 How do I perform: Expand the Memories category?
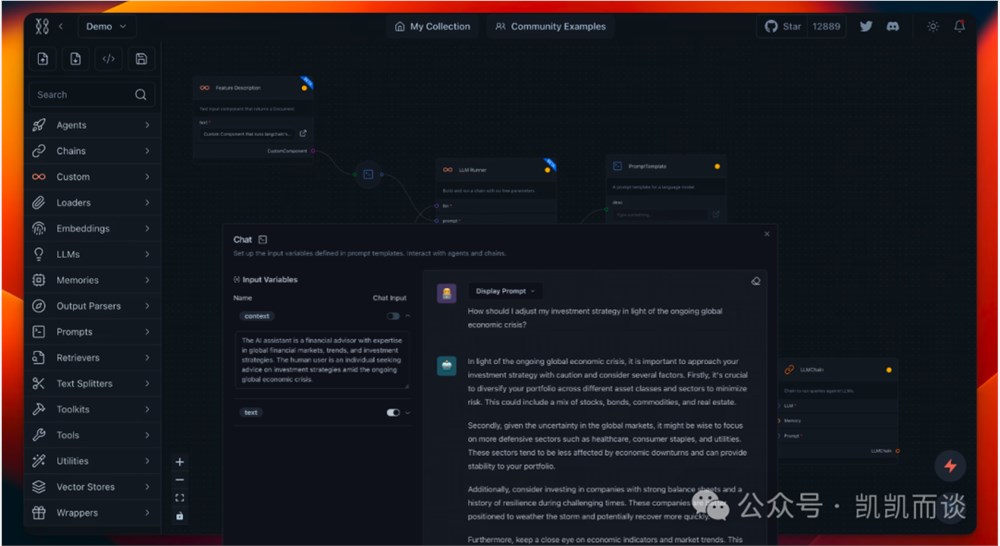92,280
